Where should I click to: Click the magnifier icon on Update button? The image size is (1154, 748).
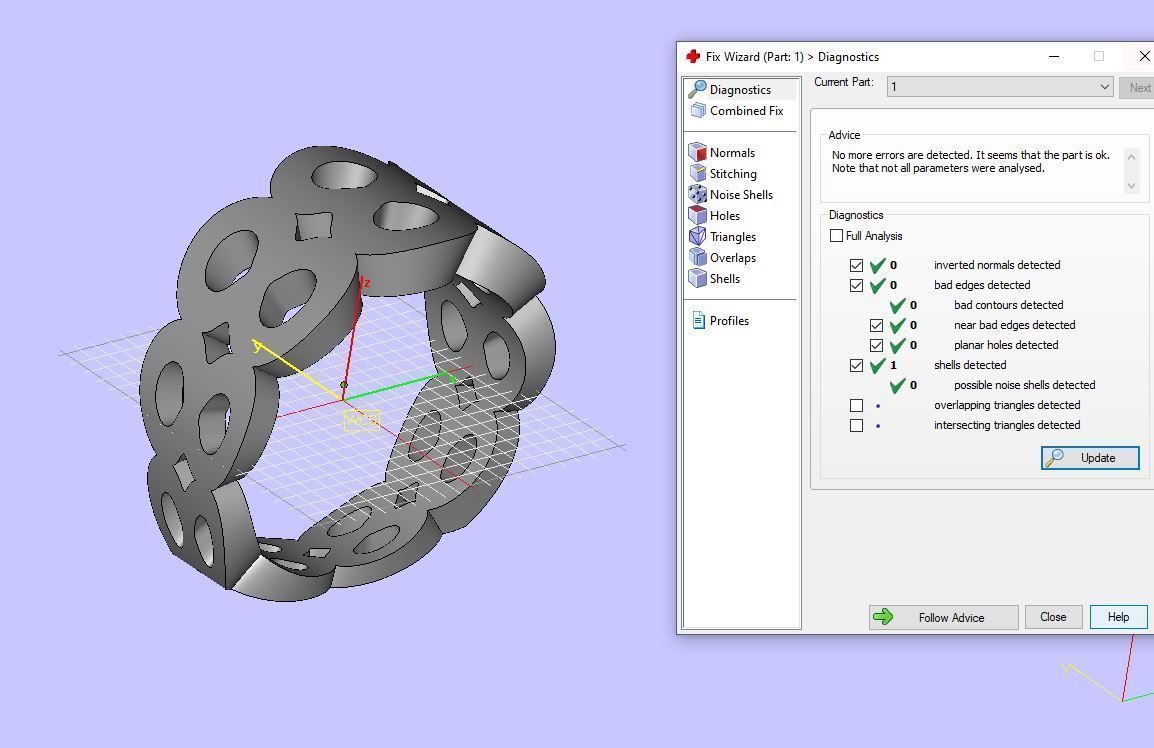pyautogui.click(x=1055, y=457)
